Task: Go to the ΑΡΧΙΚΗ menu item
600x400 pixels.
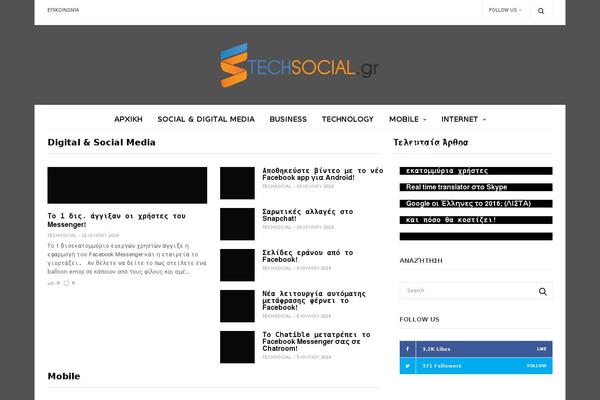Action: coord(128,119)
